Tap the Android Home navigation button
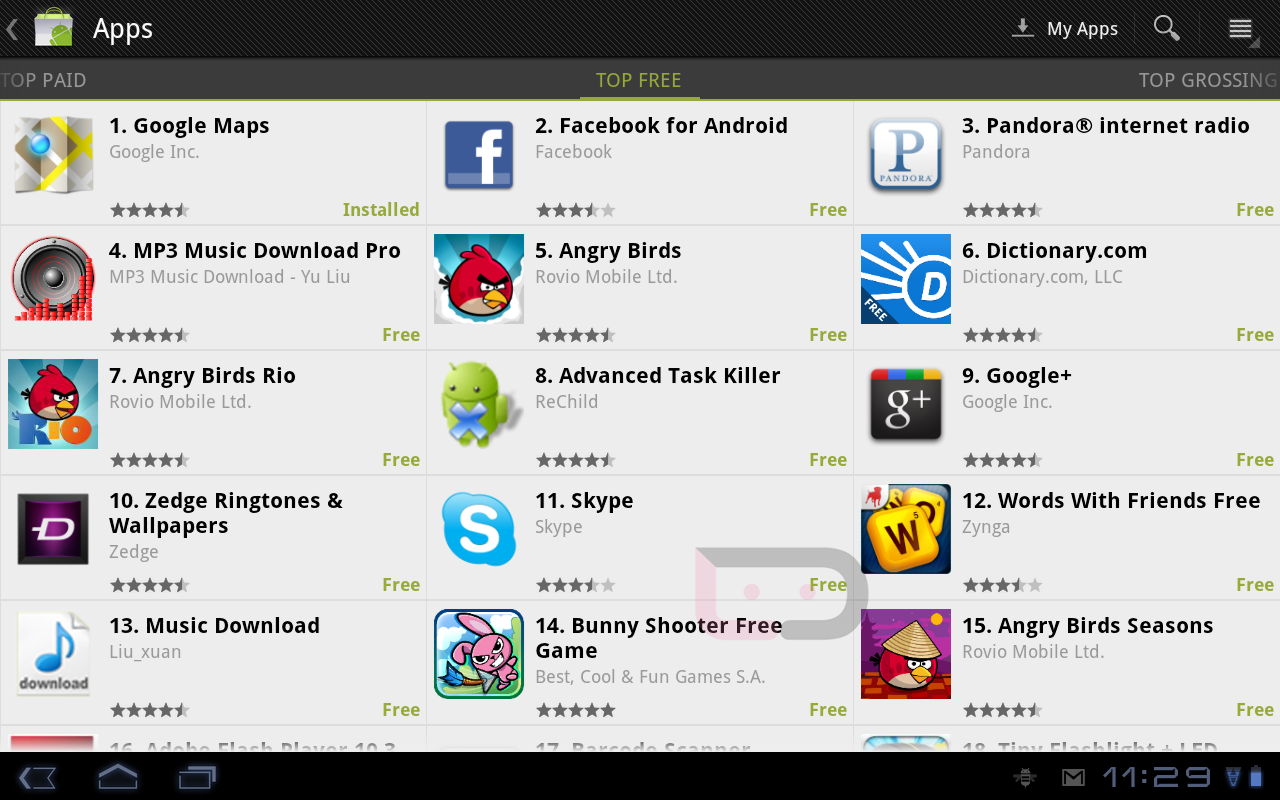Screen dimensions: 1280x800 (x=117, y=776)
